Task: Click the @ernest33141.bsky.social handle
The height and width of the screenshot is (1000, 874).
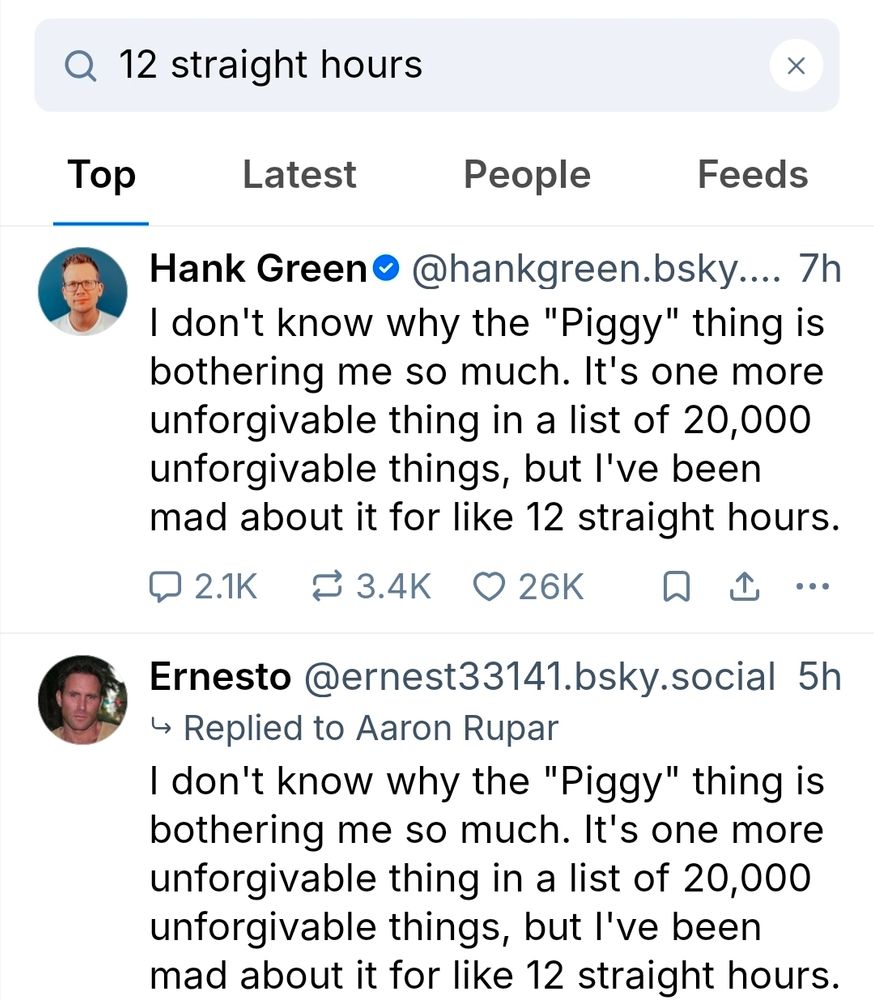Action: point(539,677)
